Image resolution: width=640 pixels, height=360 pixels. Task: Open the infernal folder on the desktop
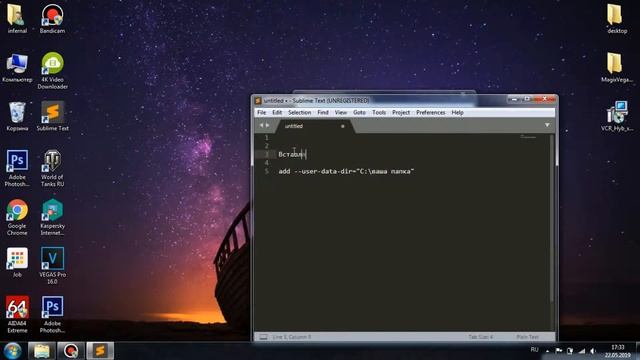pyautogui.click(x=17, y=18)
